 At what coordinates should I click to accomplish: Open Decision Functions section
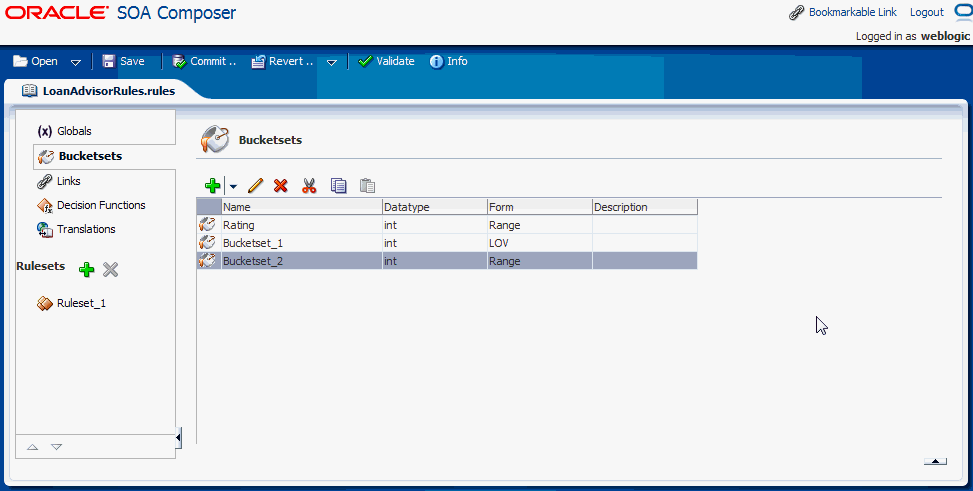101,205
